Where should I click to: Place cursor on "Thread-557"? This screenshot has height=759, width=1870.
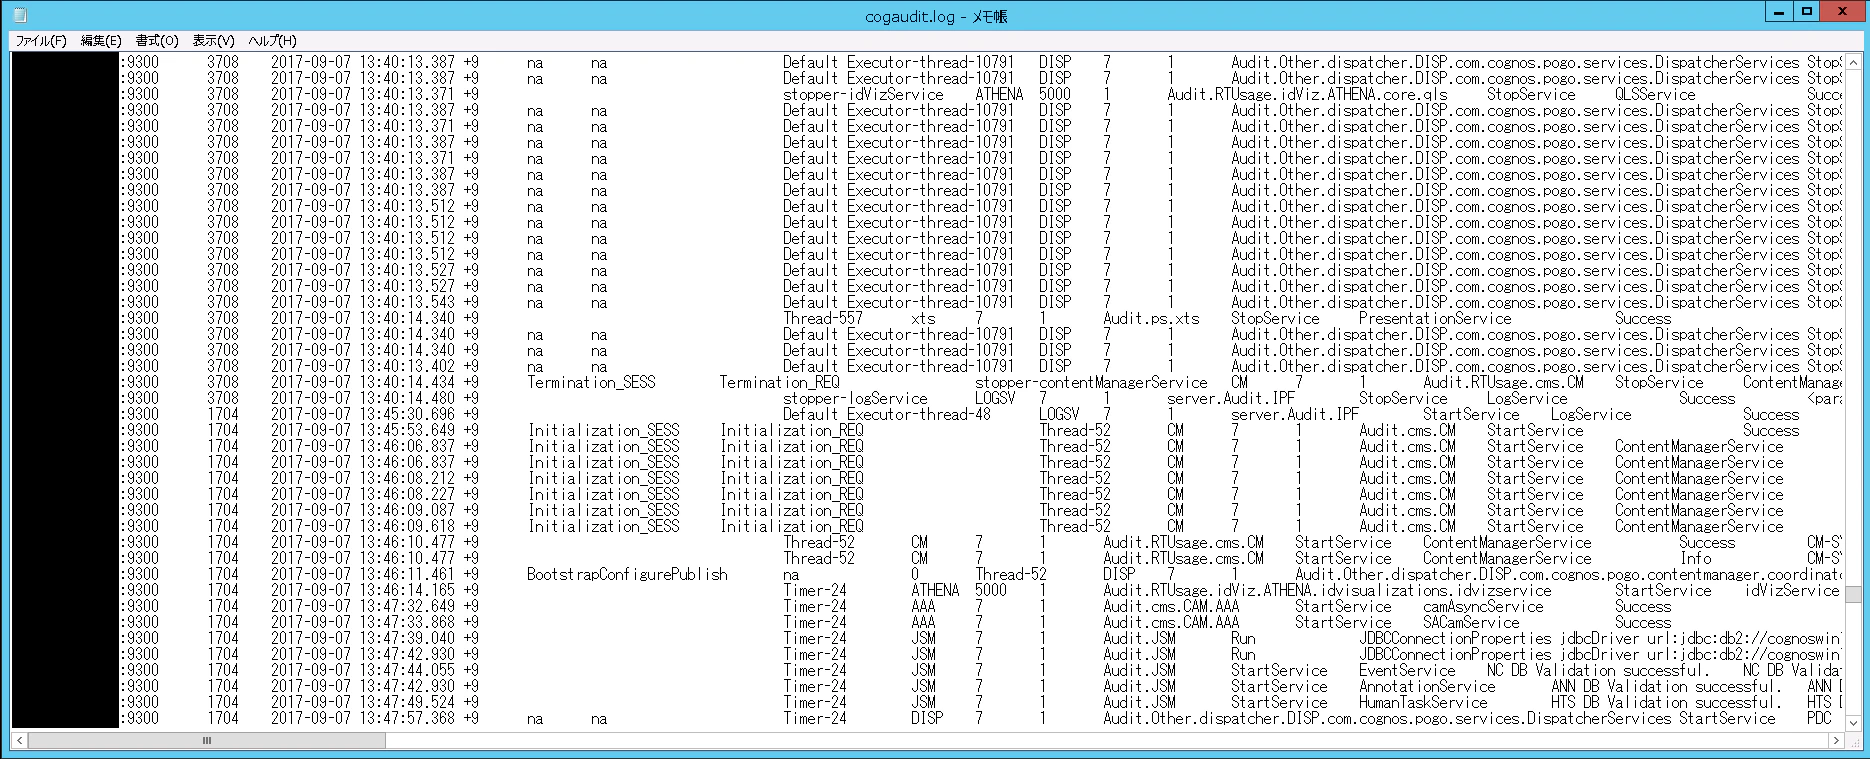click(x=823, y=318)
